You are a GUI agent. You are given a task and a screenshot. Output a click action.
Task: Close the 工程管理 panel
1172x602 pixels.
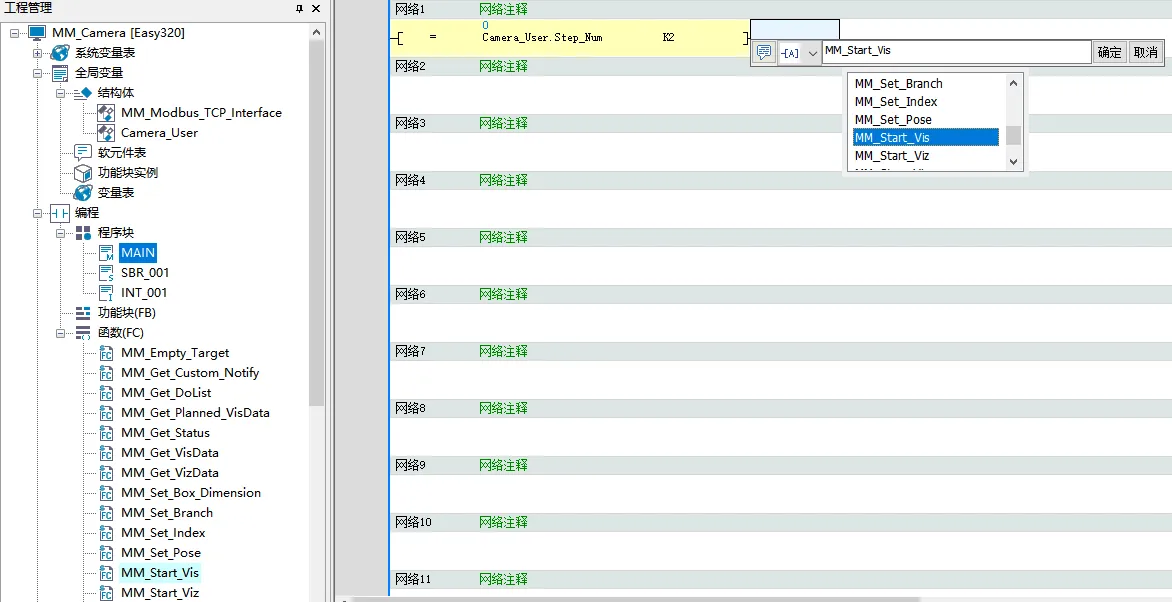click(316, 9)
